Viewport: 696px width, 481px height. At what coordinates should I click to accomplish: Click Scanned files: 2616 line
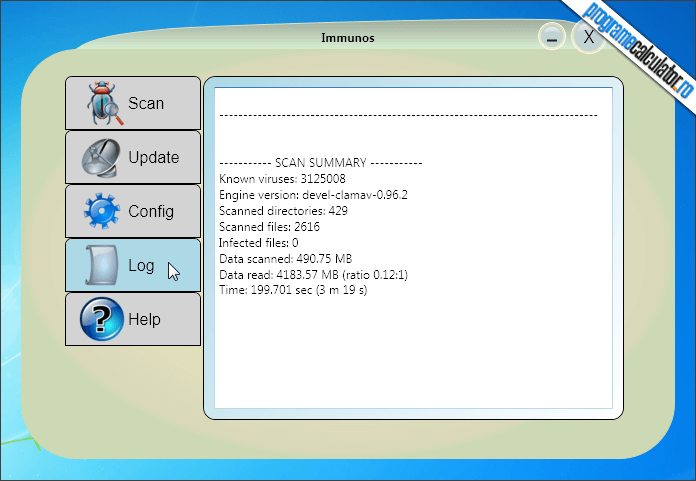pos(269,227)
